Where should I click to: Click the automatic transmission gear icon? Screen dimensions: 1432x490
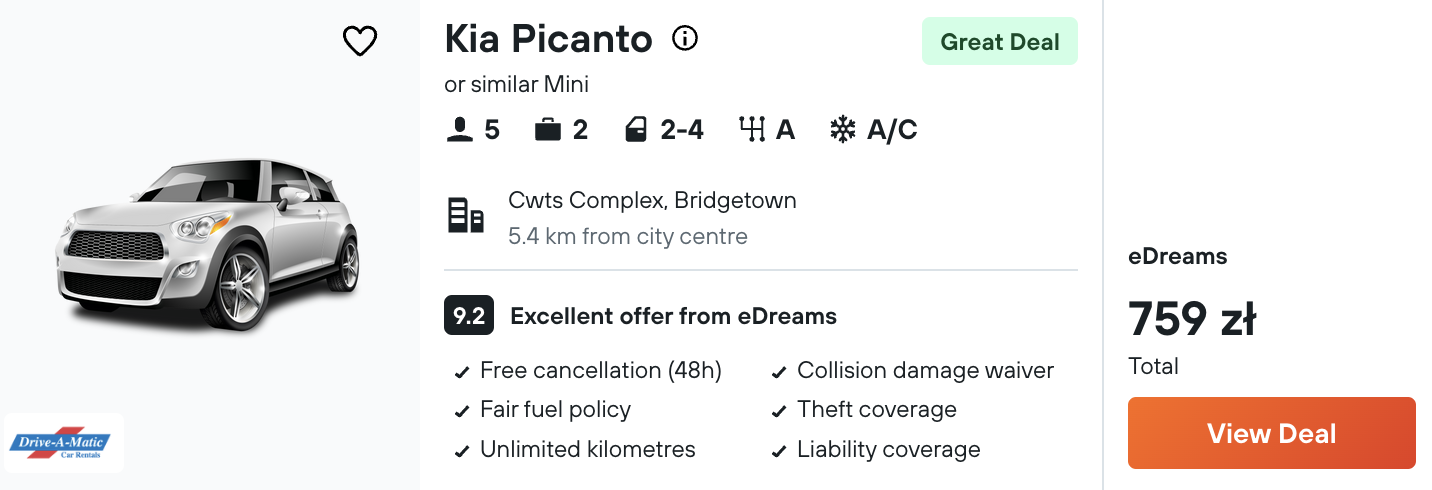click(x=752, y=130)
